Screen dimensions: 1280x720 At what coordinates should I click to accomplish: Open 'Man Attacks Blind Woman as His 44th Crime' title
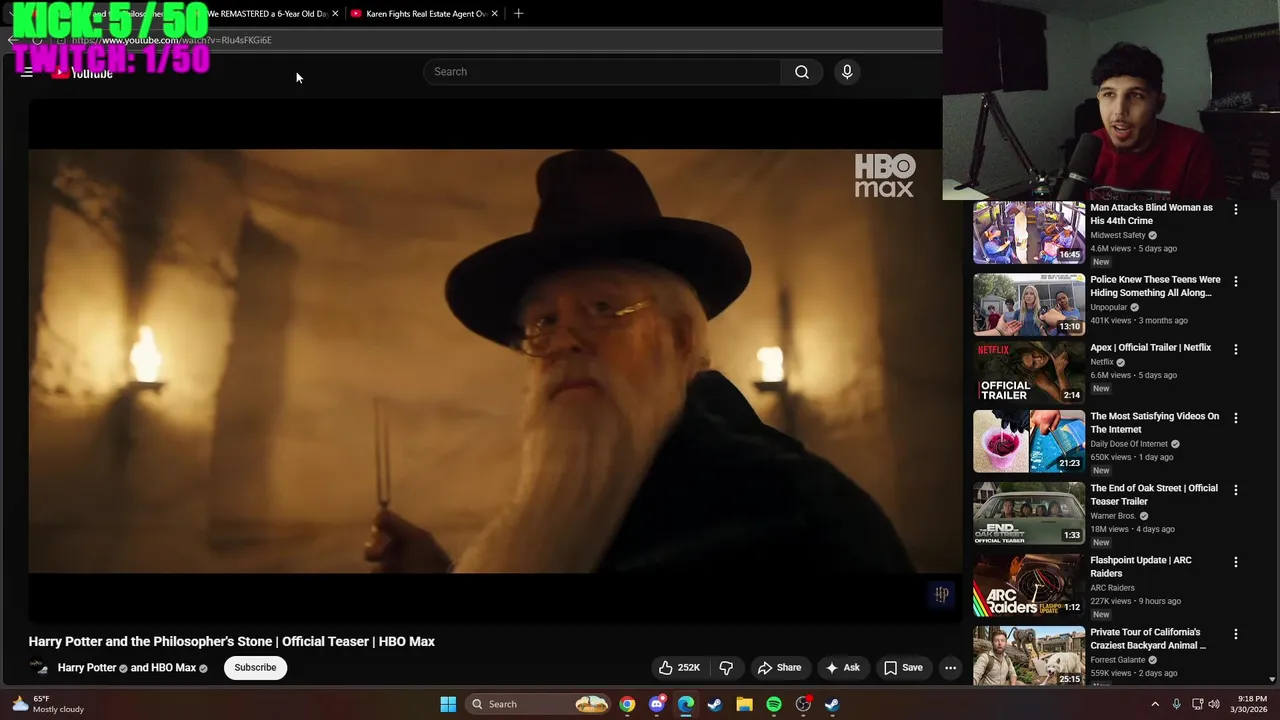1151,214
